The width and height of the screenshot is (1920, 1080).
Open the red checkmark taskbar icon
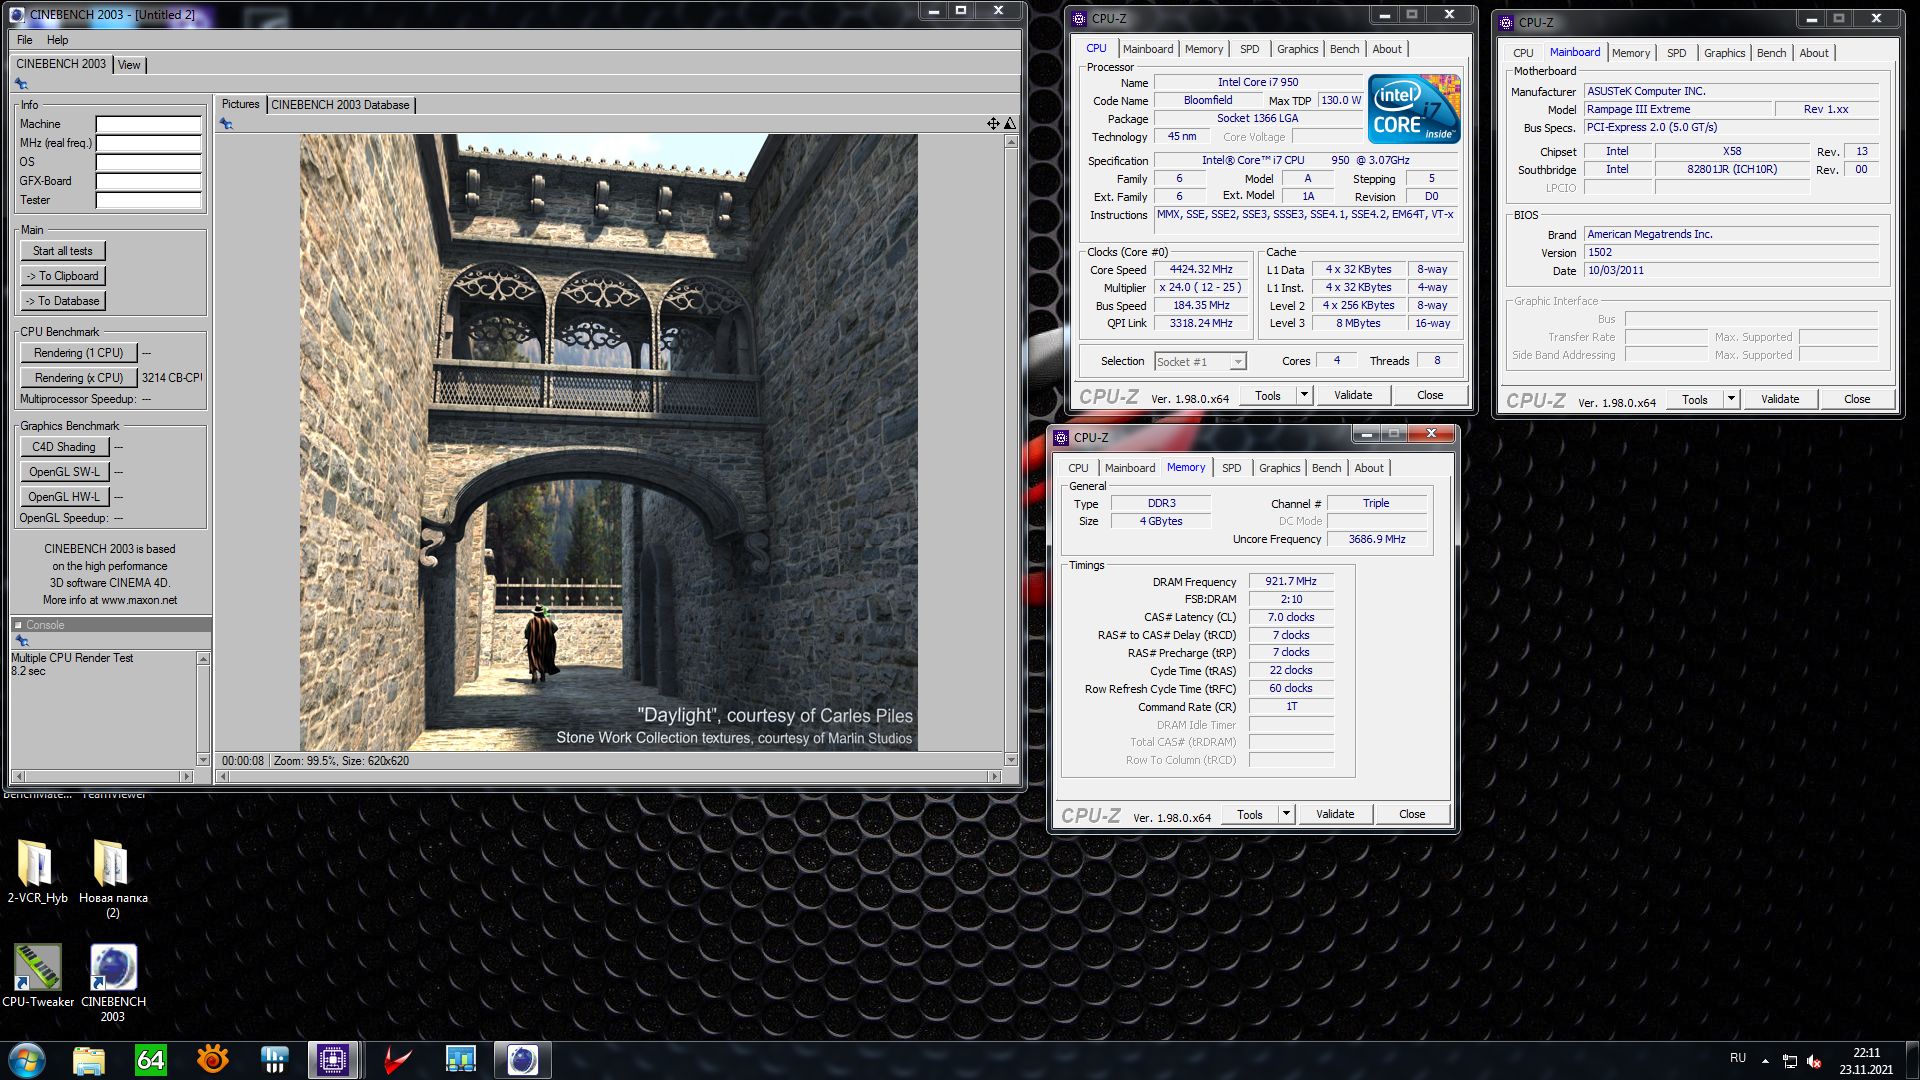coord(398,1059)
